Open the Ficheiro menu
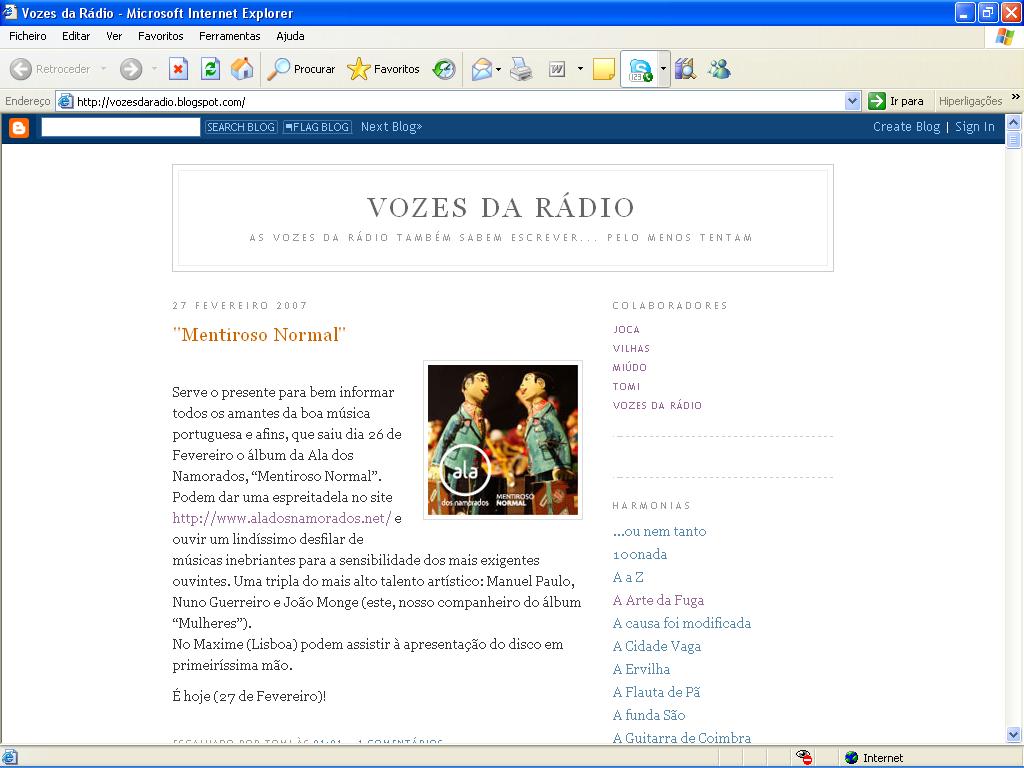 27,36
